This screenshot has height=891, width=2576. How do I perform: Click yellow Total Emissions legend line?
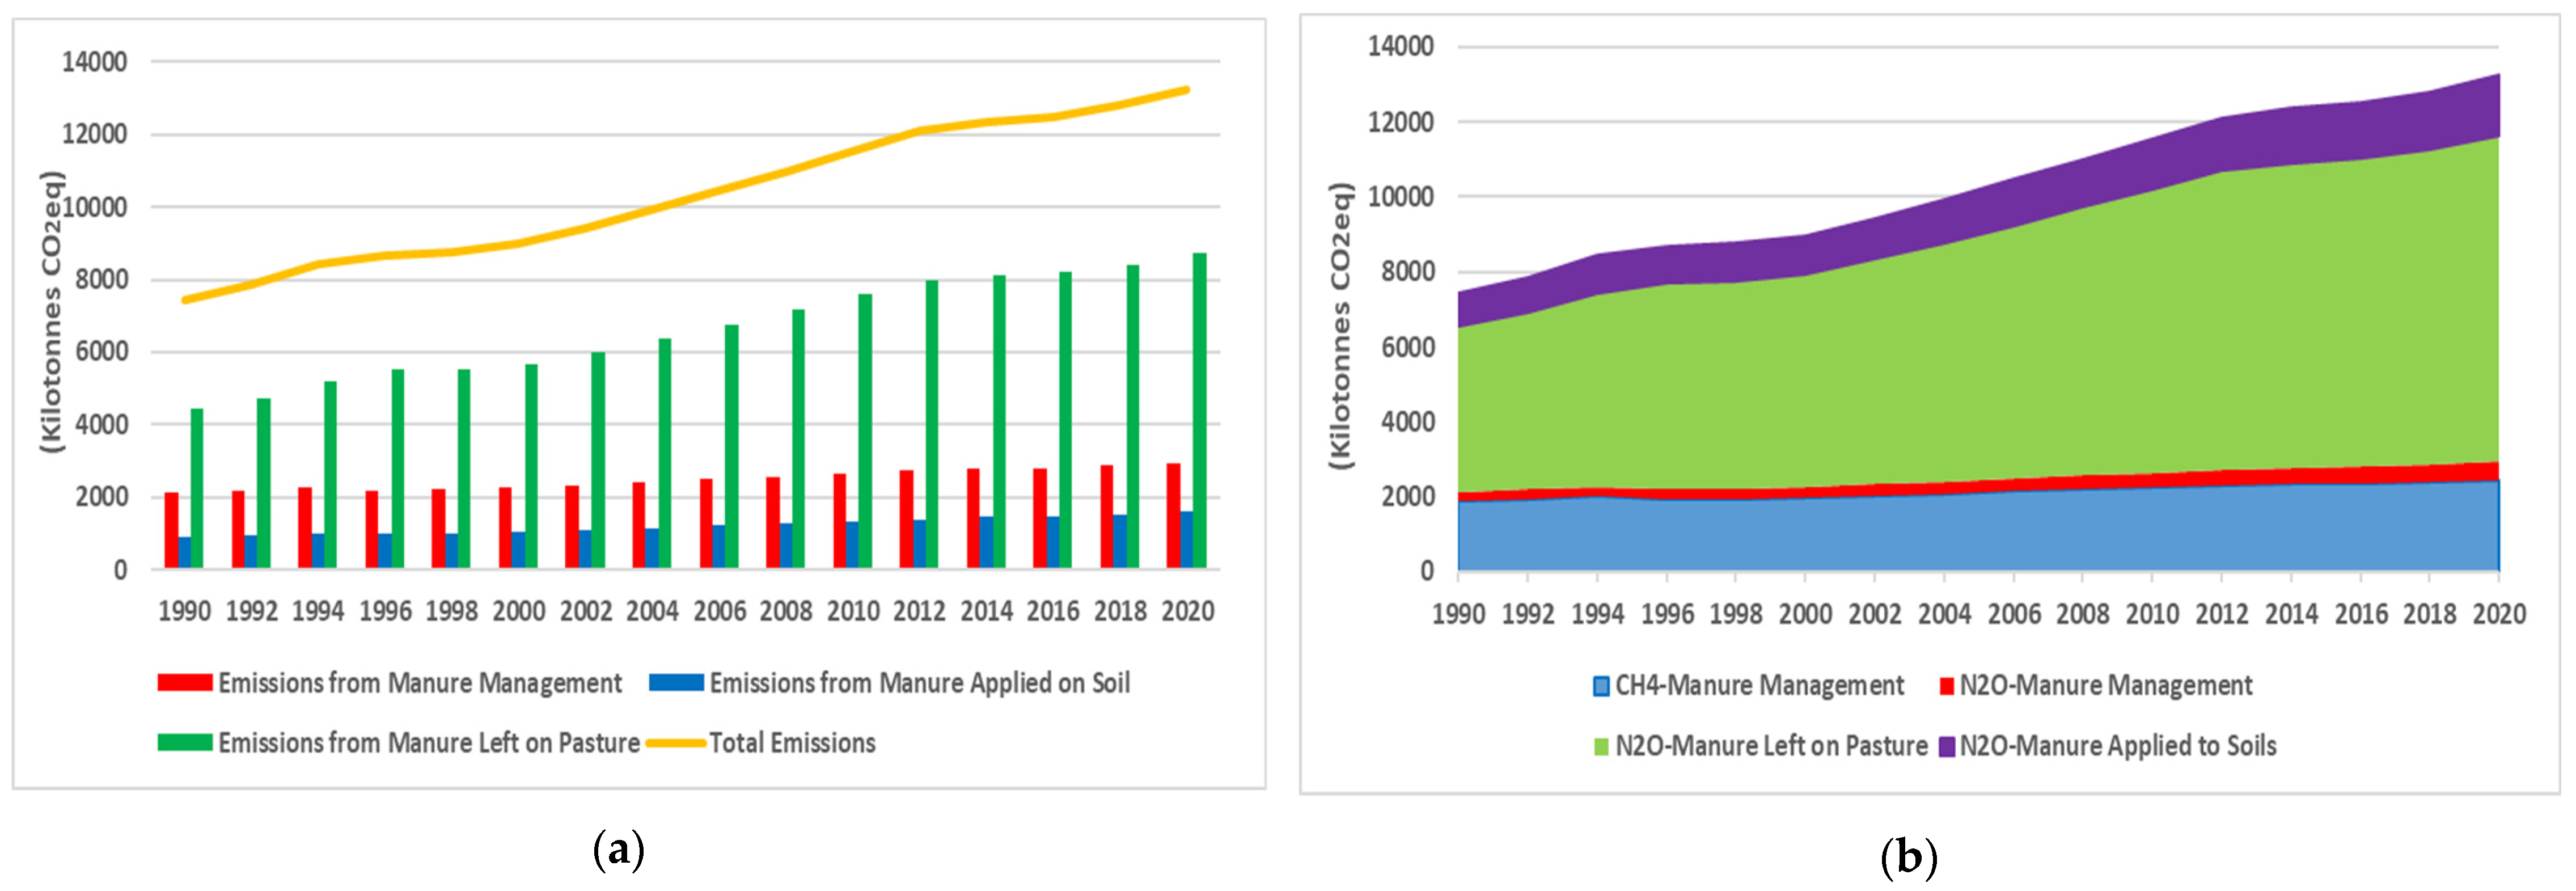(676, 743)
